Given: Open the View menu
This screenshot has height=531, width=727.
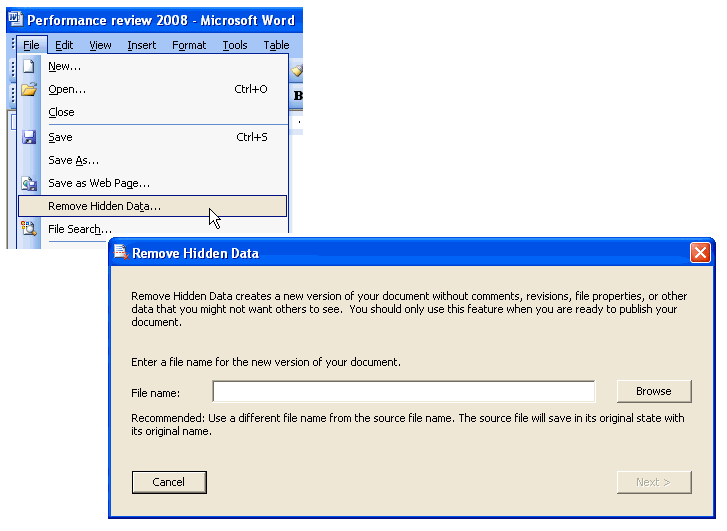Looking at the screenshot, I should [x=100, y=45].
